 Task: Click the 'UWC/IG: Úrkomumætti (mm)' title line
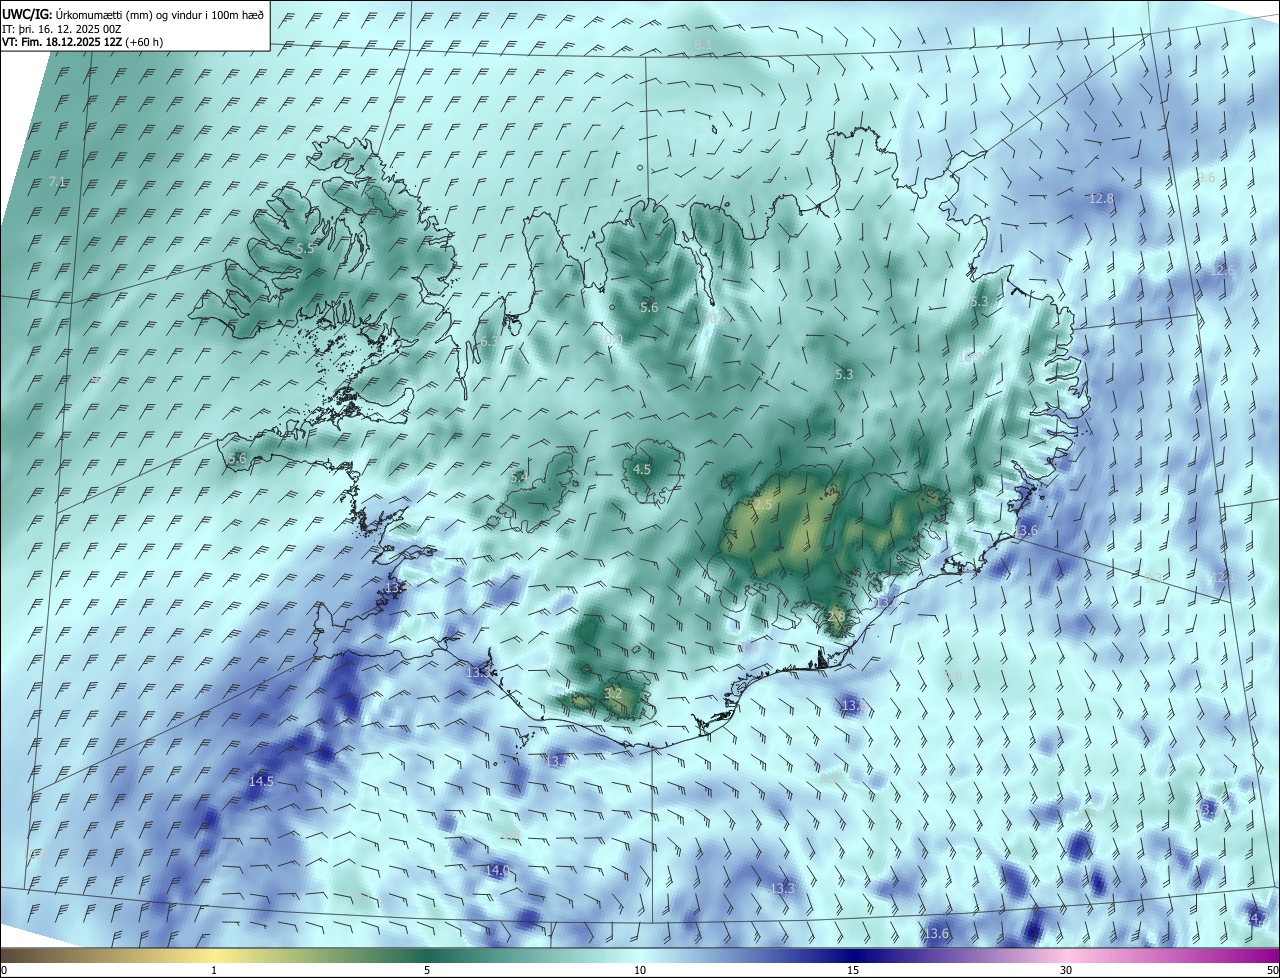coord(134,14)
